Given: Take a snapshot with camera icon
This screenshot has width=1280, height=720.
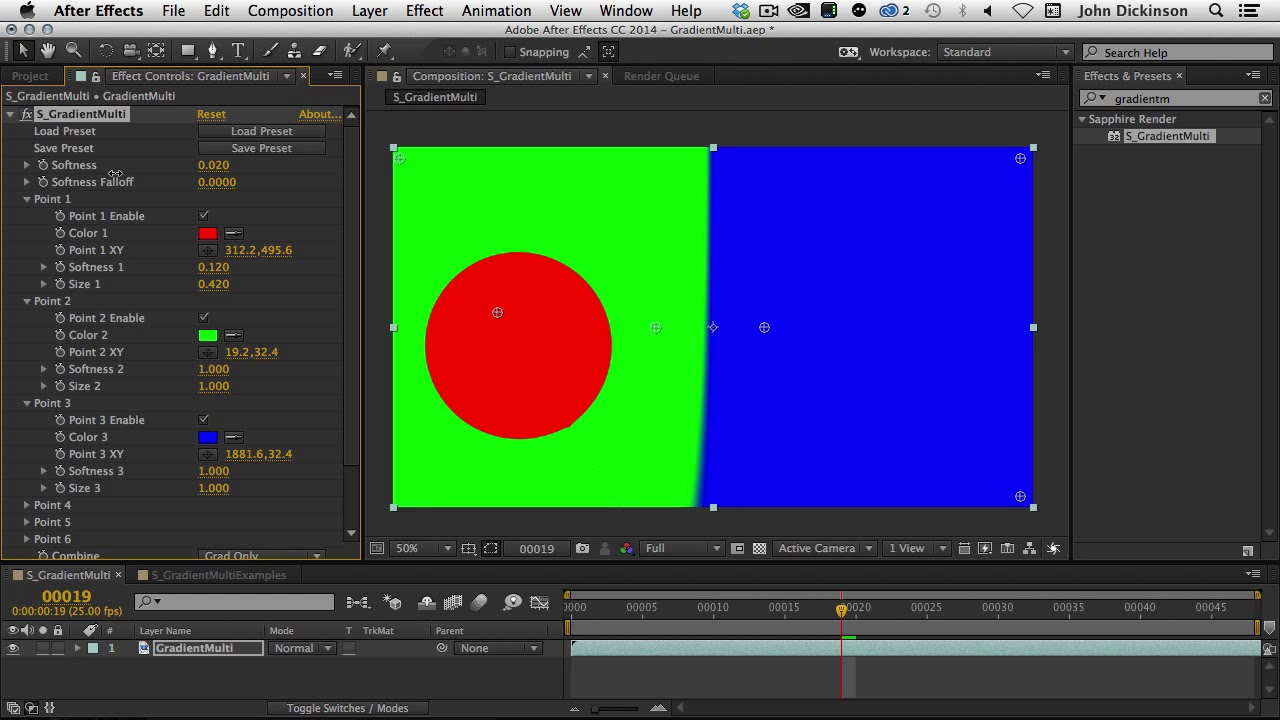Looking at the screenshot, I should click(x=582, y=548).
